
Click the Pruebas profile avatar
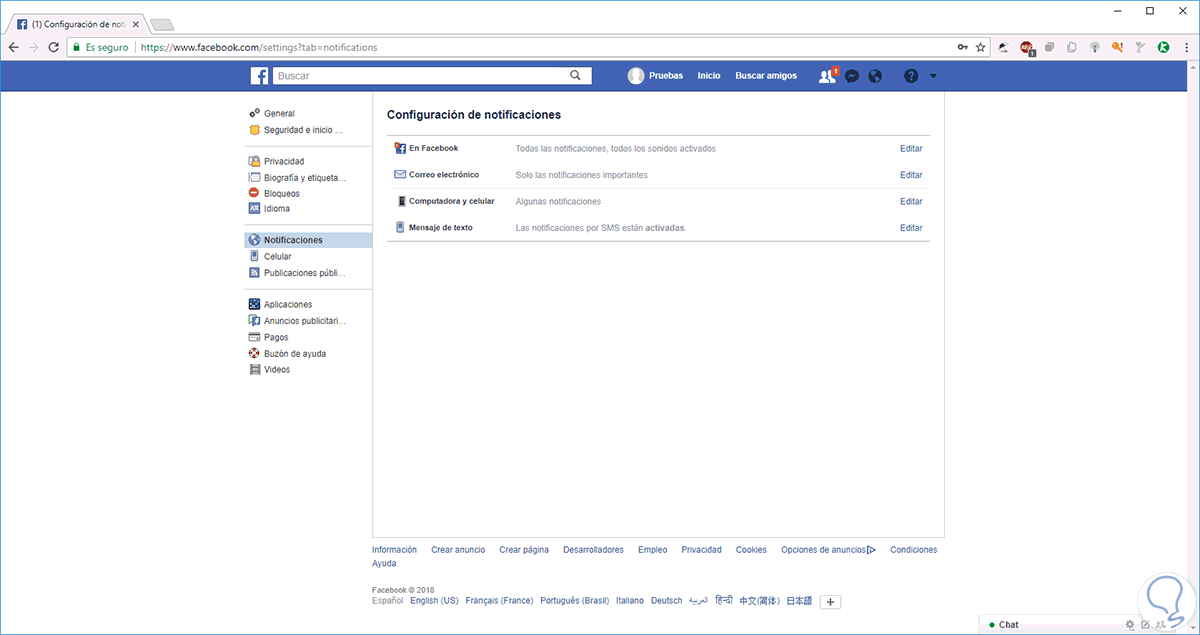[x=636, y=76]
